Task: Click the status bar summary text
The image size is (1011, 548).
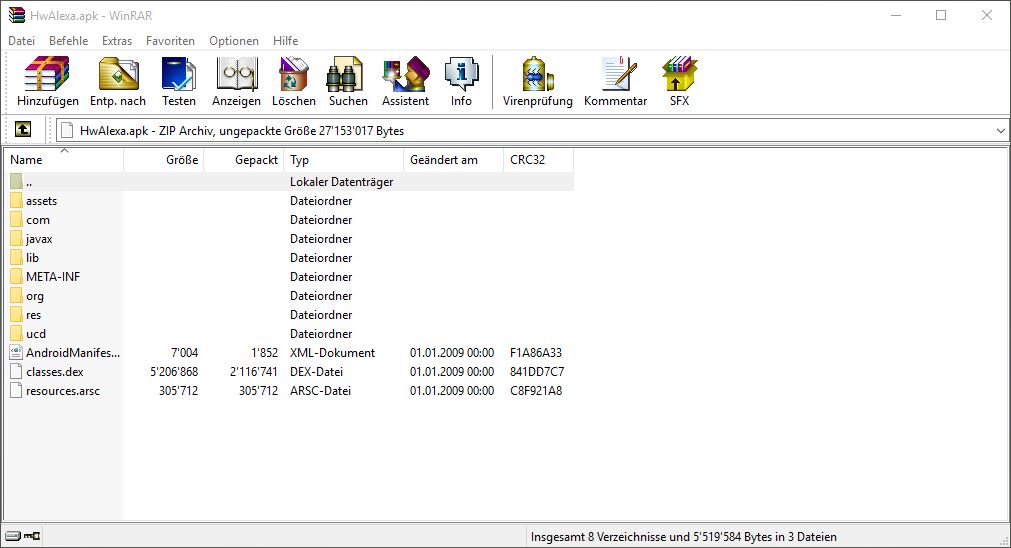Action: coord(683,536)
